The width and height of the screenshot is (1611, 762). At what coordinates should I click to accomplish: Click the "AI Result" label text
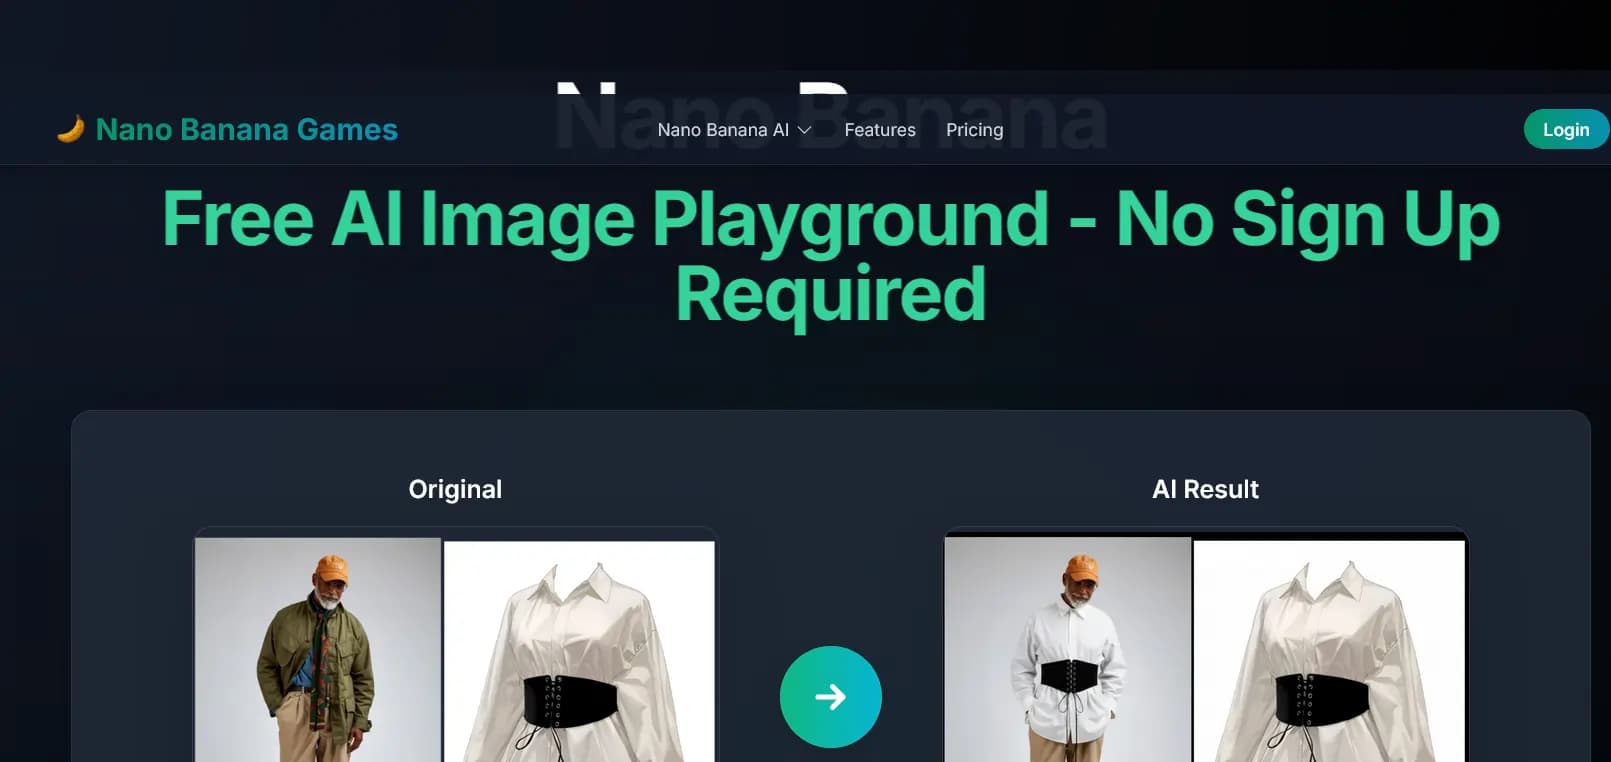tap(1205, 489)
